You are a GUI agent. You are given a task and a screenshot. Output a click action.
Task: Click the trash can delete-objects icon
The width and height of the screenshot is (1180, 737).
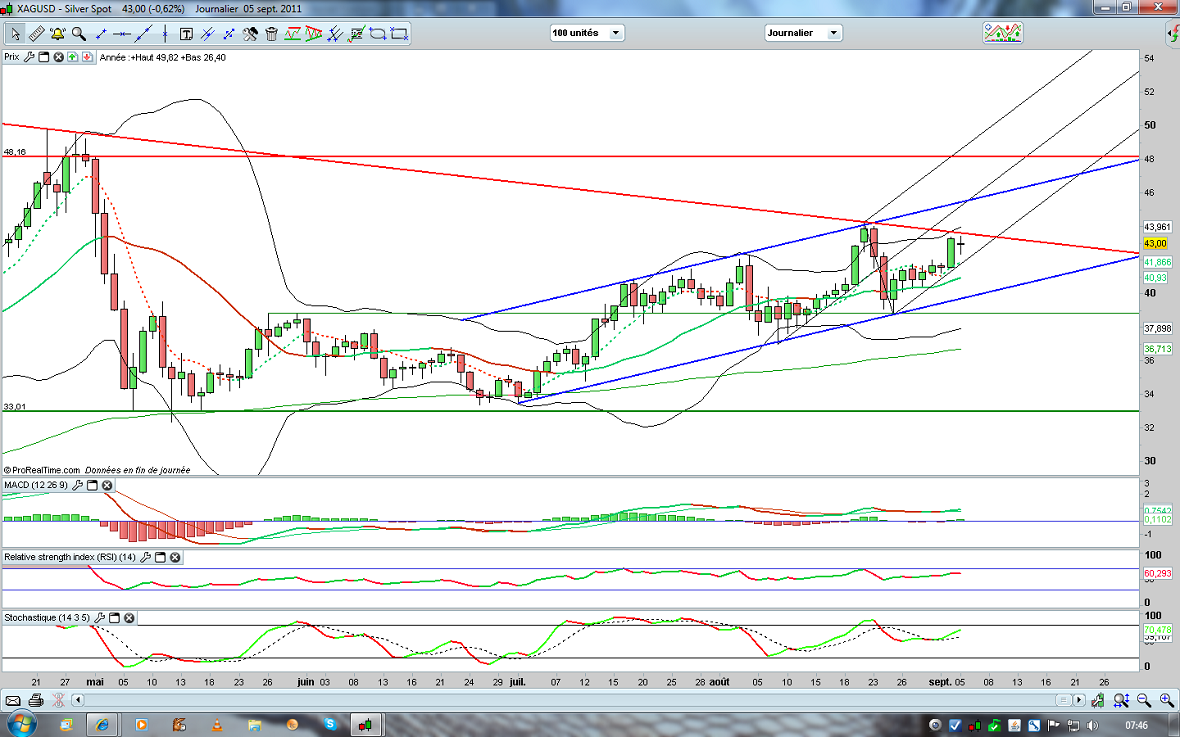273,33
